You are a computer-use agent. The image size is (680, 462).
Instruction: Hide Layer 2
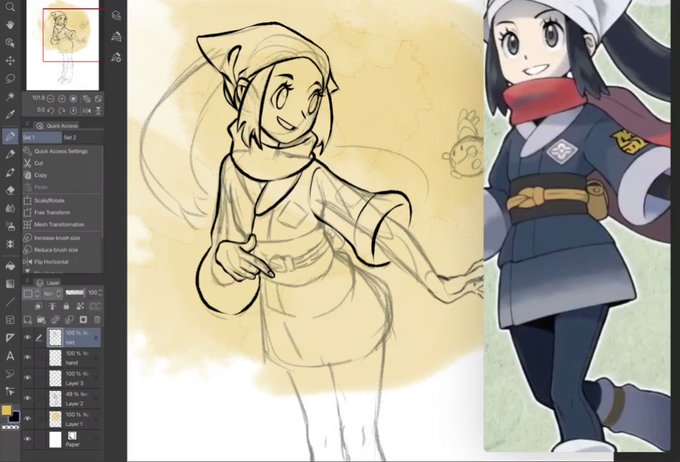[28, 398]
